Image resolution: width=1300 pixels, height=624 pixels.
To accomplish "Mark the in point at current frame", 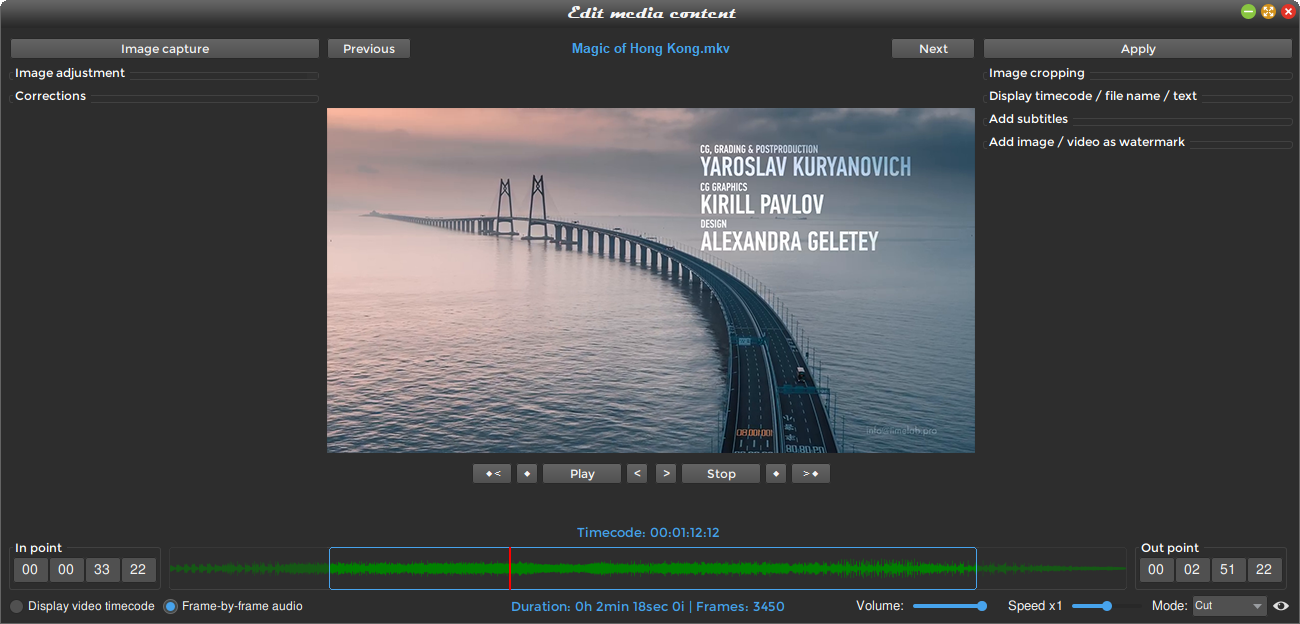I will point(527,473).
